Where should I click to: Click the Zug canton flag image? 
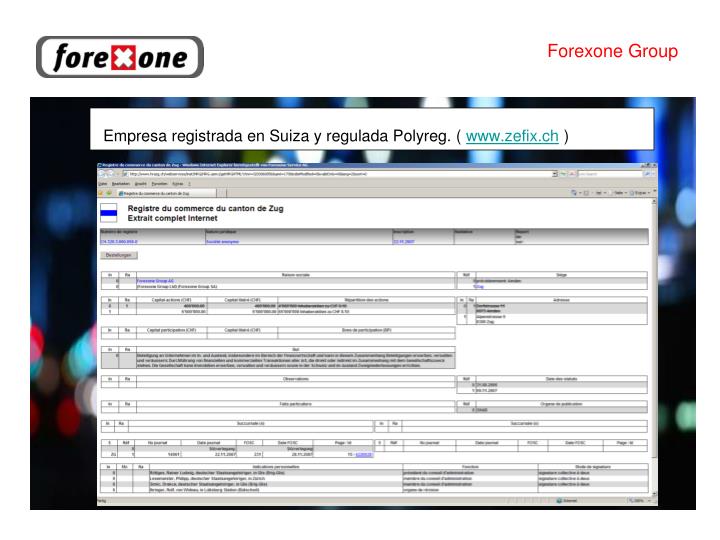(108, 213)
